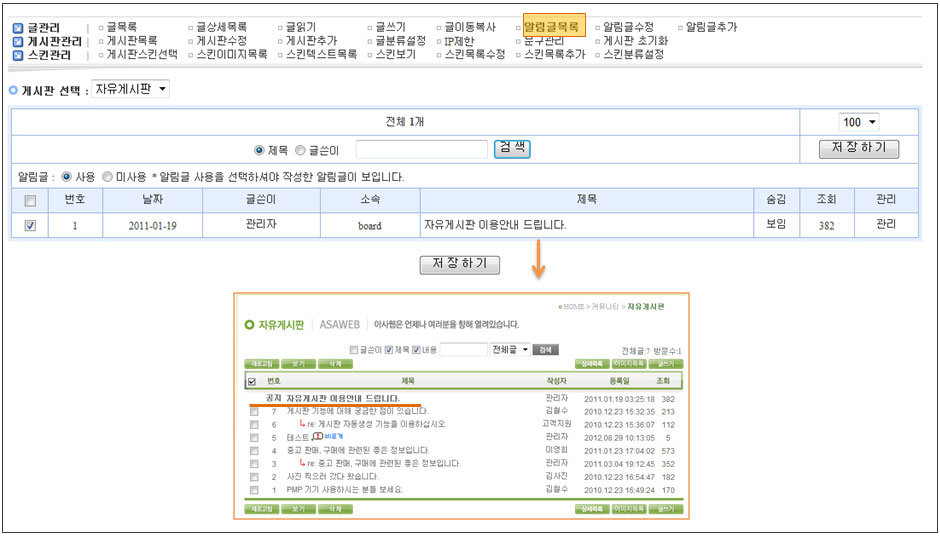Screen dimensions: 940x536
Task: Uncheck the checkbox for notice row 1
Action: pos(30,226)
